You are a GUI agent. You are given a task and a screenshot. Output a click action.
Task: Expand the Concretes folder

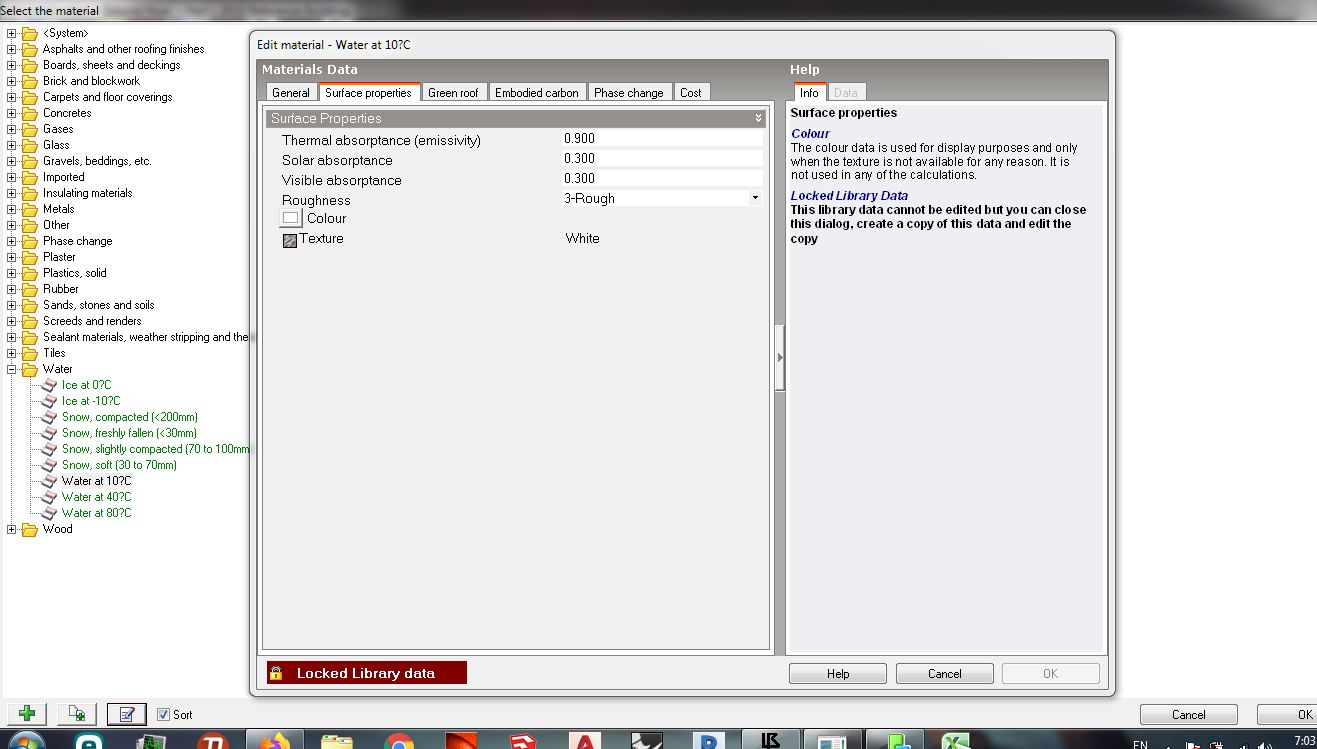coord(12,113)
